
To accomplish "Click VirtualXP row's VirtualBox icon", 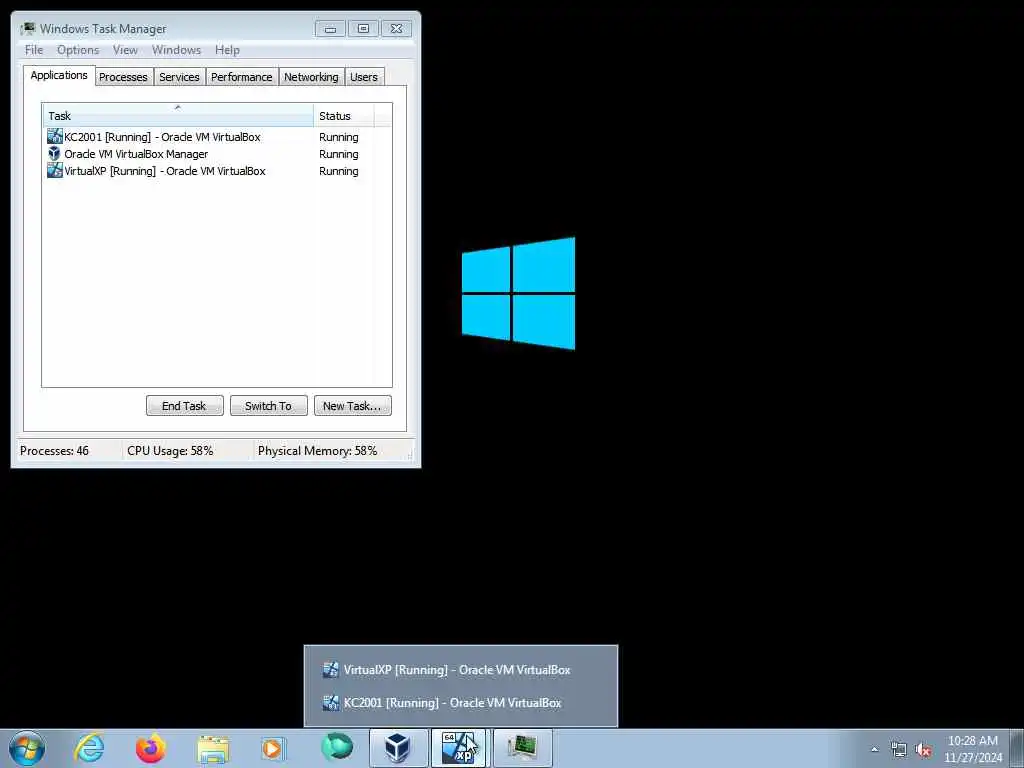I will coord(55,170).
